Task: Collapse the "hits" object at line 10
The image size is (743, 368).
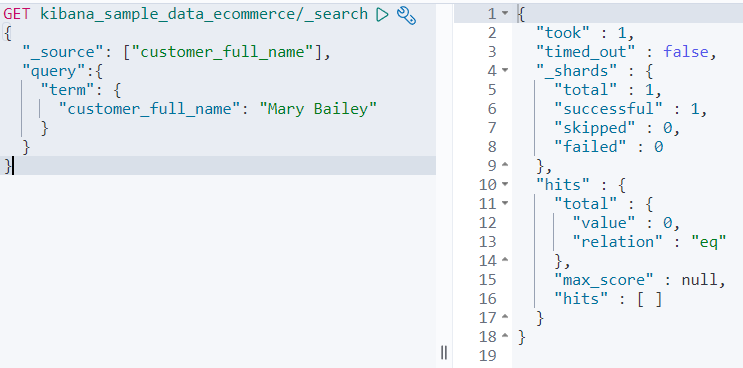Action: point(505,184)
